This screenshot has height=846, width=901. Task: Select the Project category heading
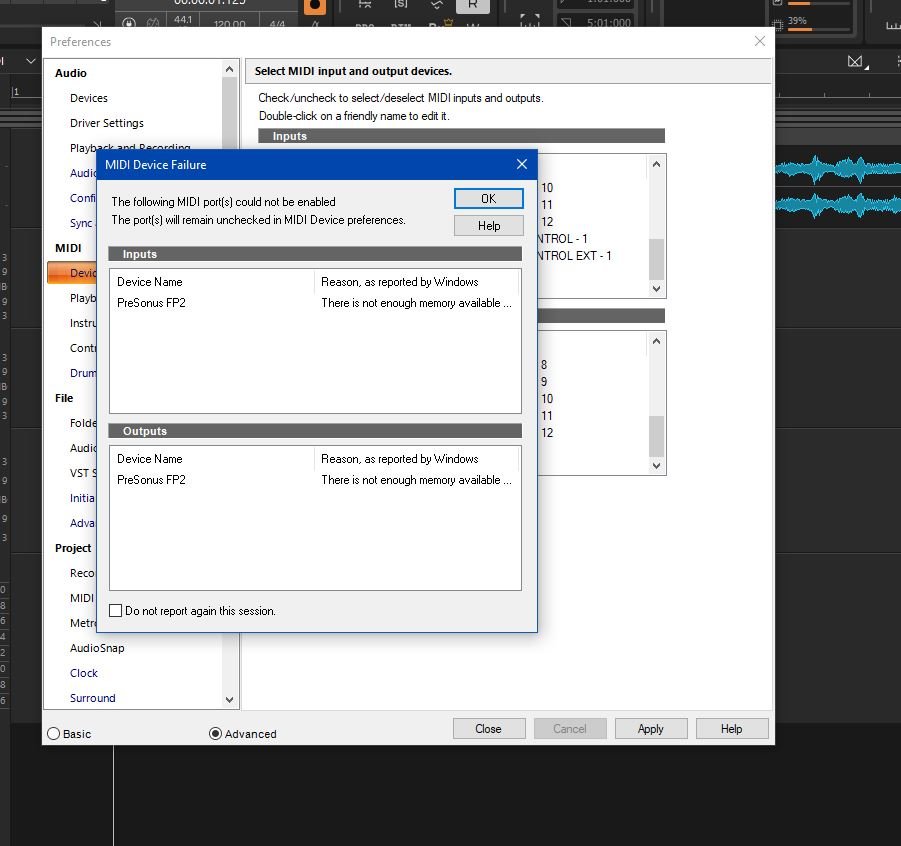(x=73, y=548)
